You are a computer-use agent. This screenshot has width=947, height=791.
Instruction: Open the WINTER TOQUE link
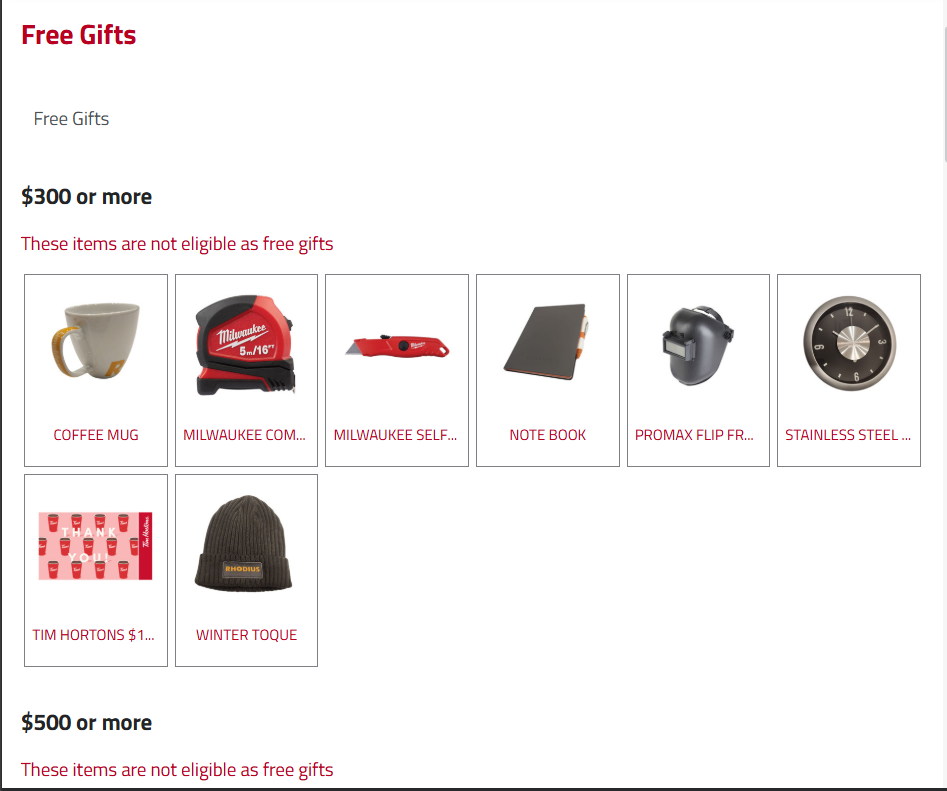[246, 635]
